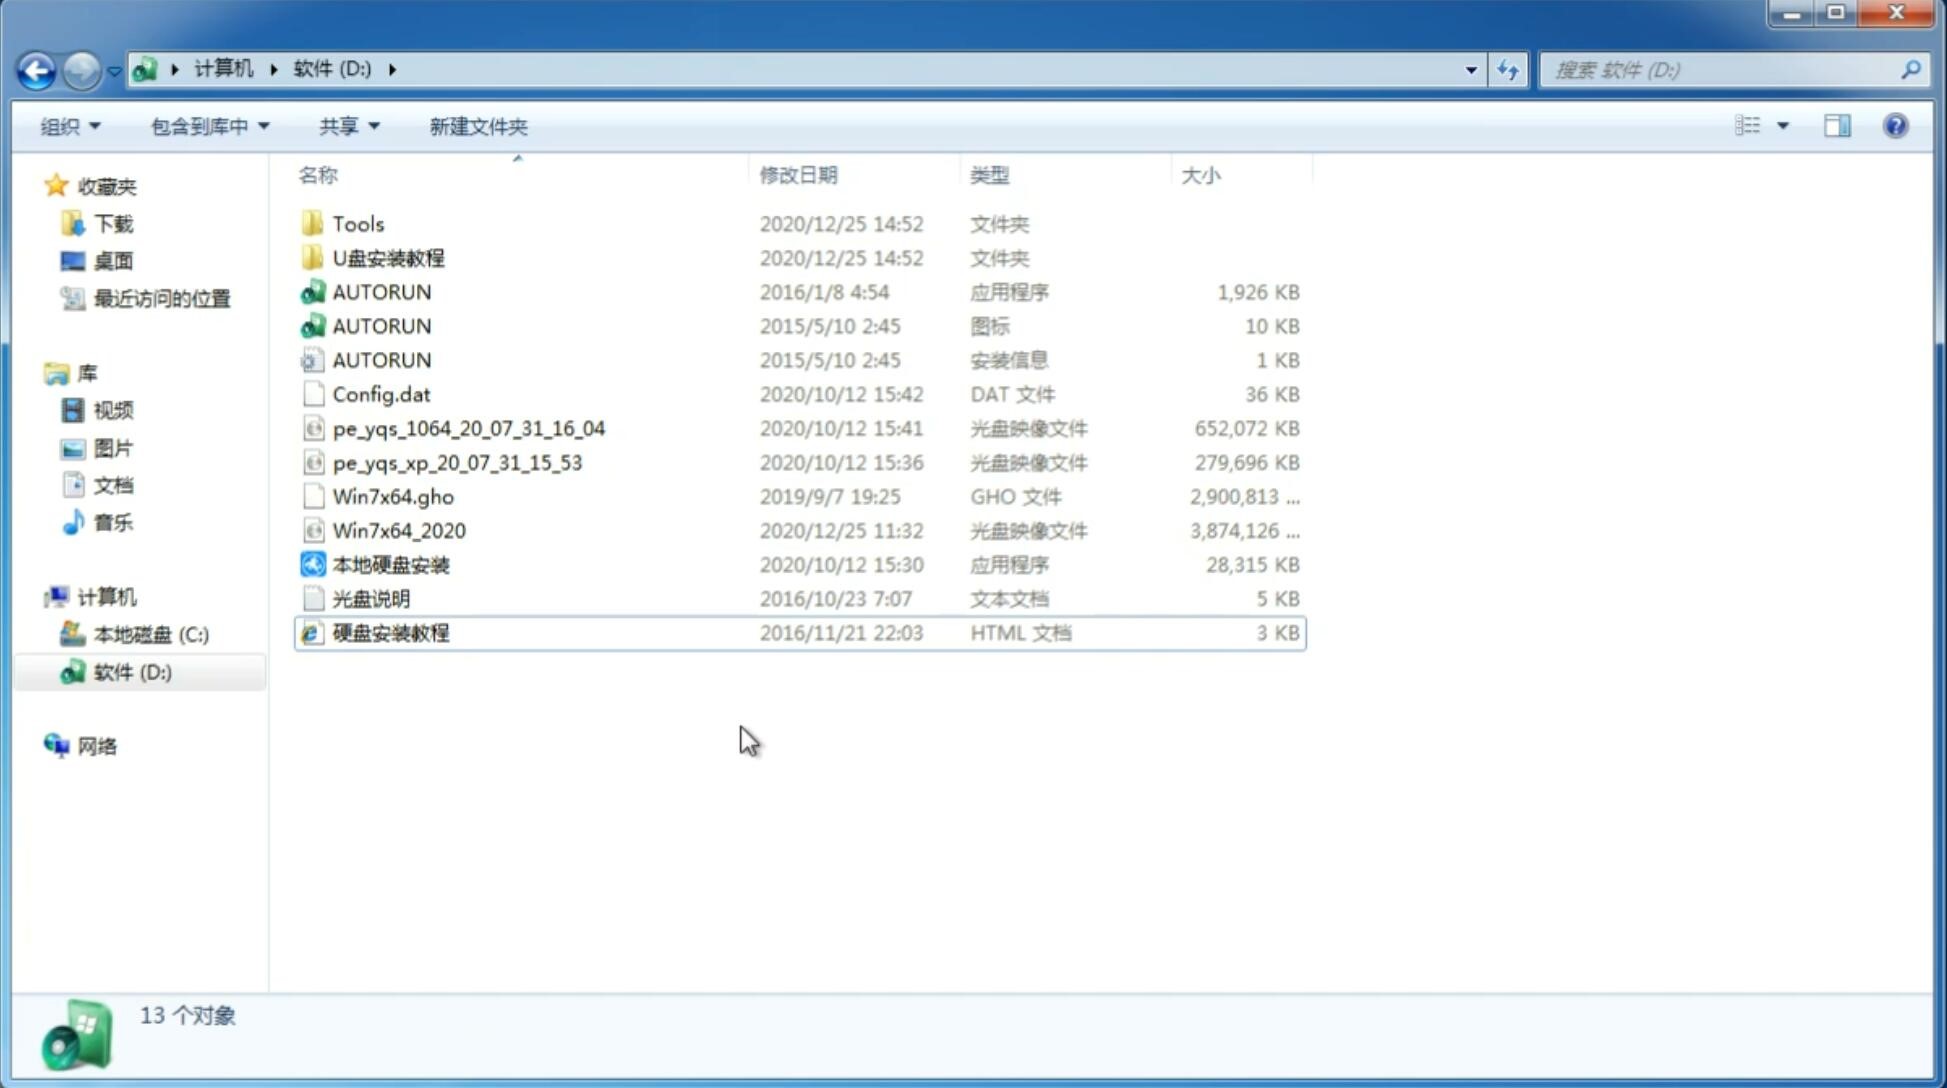Viewport: 1947px width, 1088px height.
Task: Open Config.dat DAT file
Action: tap(381, 393)
